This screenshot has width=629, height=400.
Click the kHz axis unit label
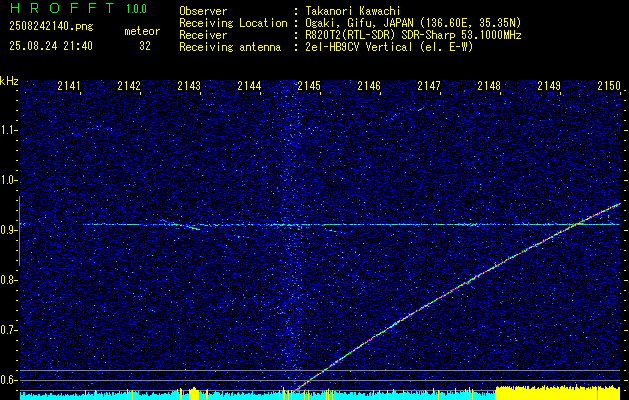point(9,81)
